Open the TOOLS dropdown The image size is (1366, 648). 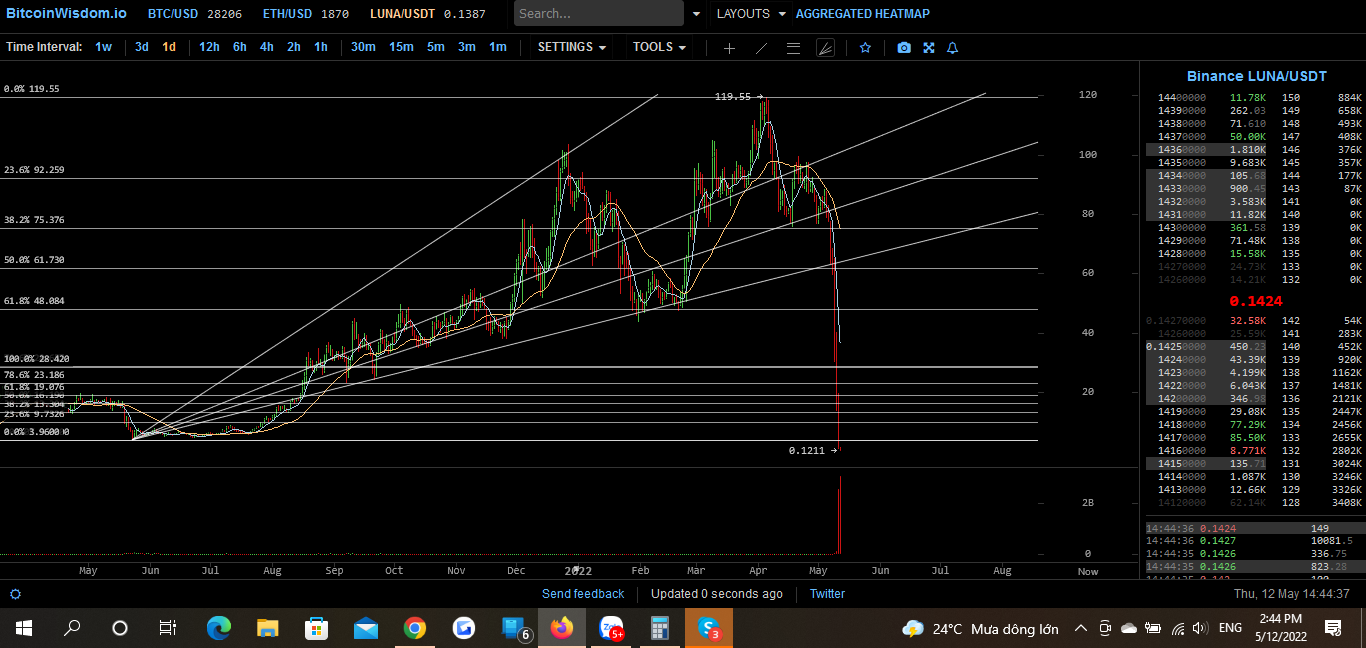[660, 47]
